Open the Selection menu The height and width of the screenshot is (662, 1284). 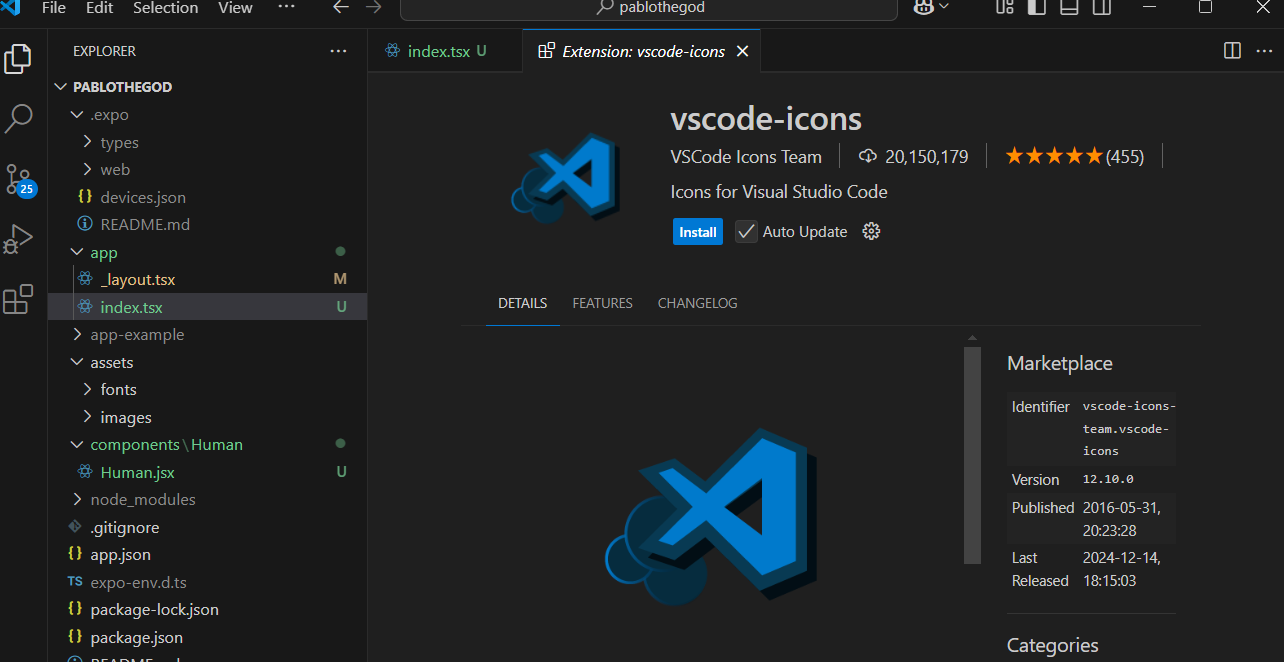click(165, 8)
